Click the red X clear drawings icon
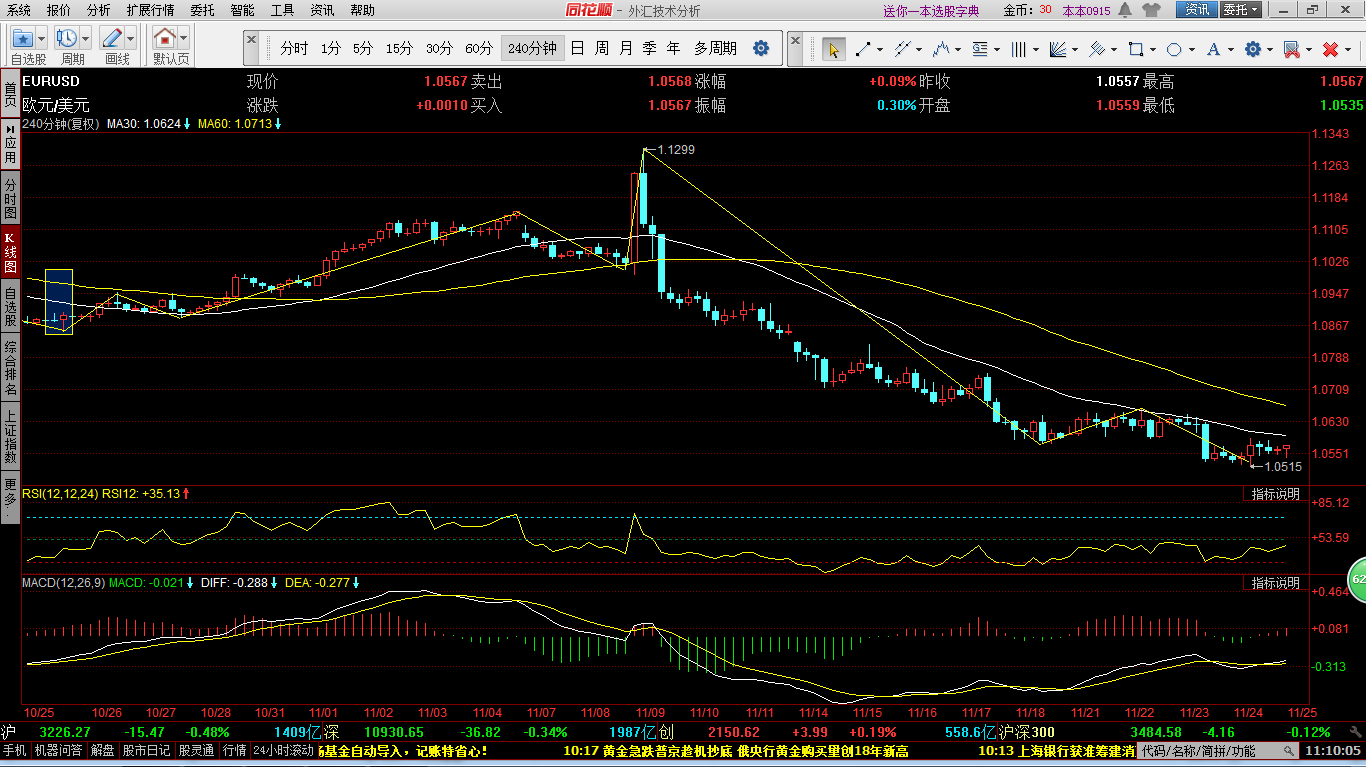Image resolution: width=1366 pixels, height=767 pixels. point(1330,49)
